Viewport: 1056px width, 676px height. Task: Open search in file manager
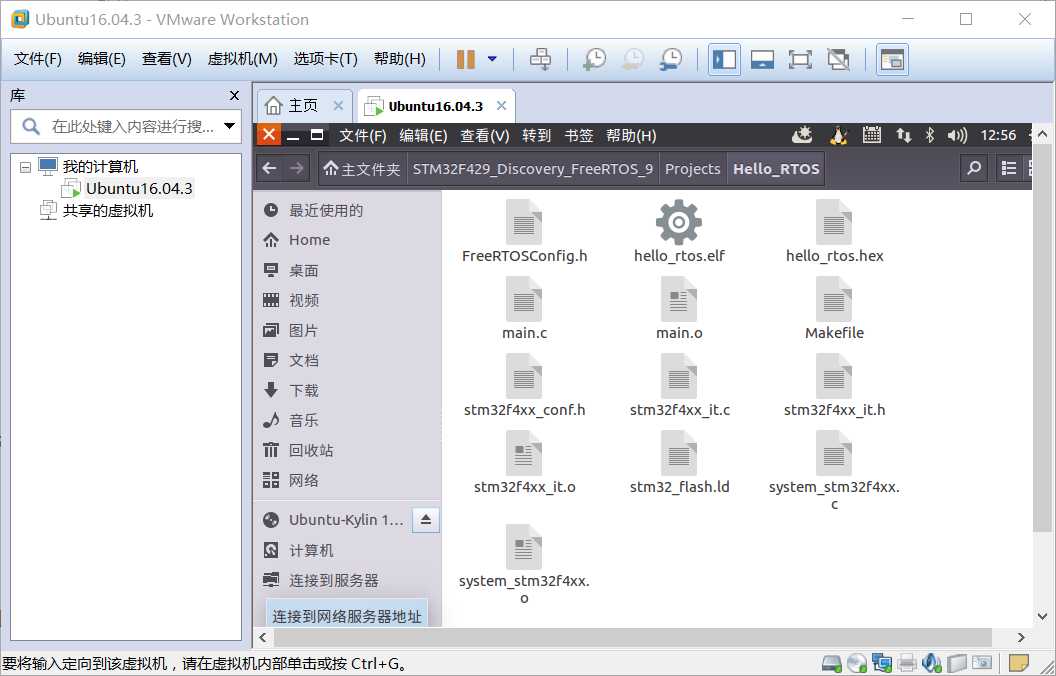[x=974, y=168]
